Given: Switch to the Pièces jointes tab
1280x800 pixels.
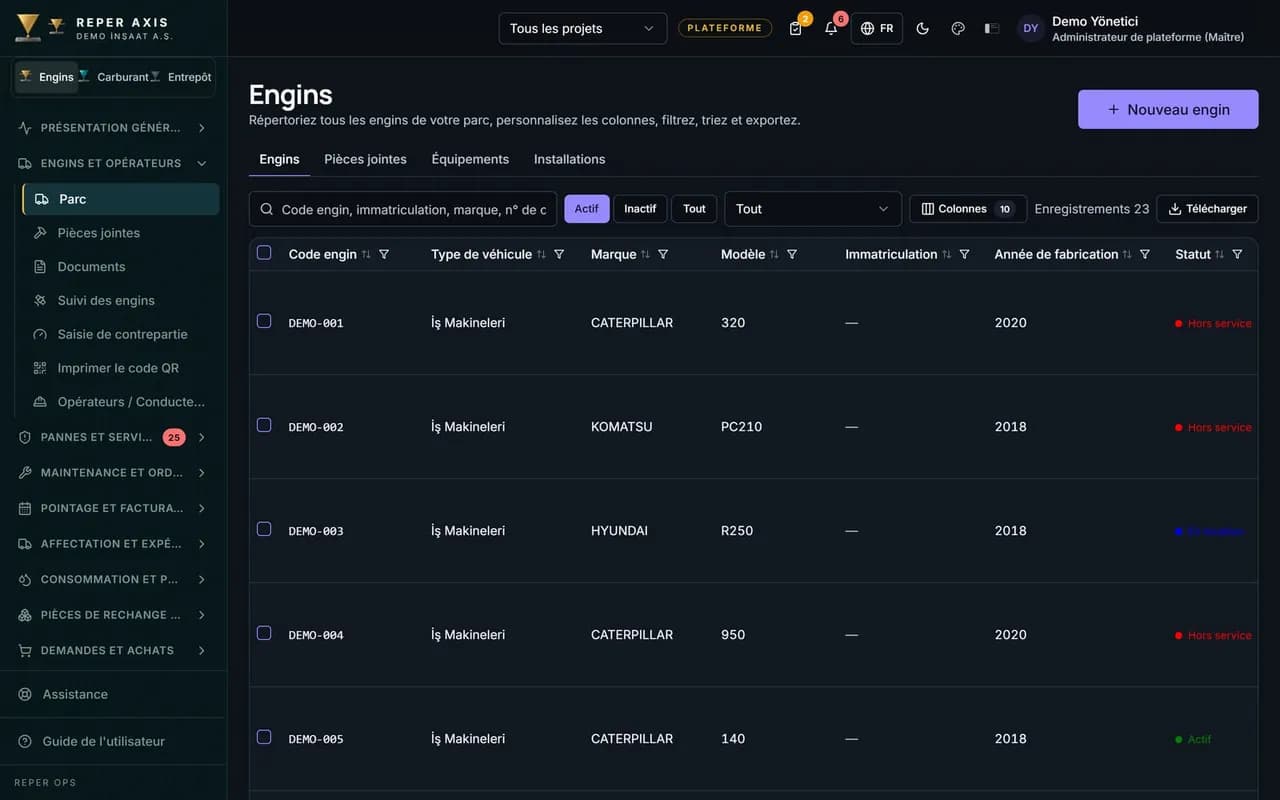Looking at the screenshot, I should point(365,159).
